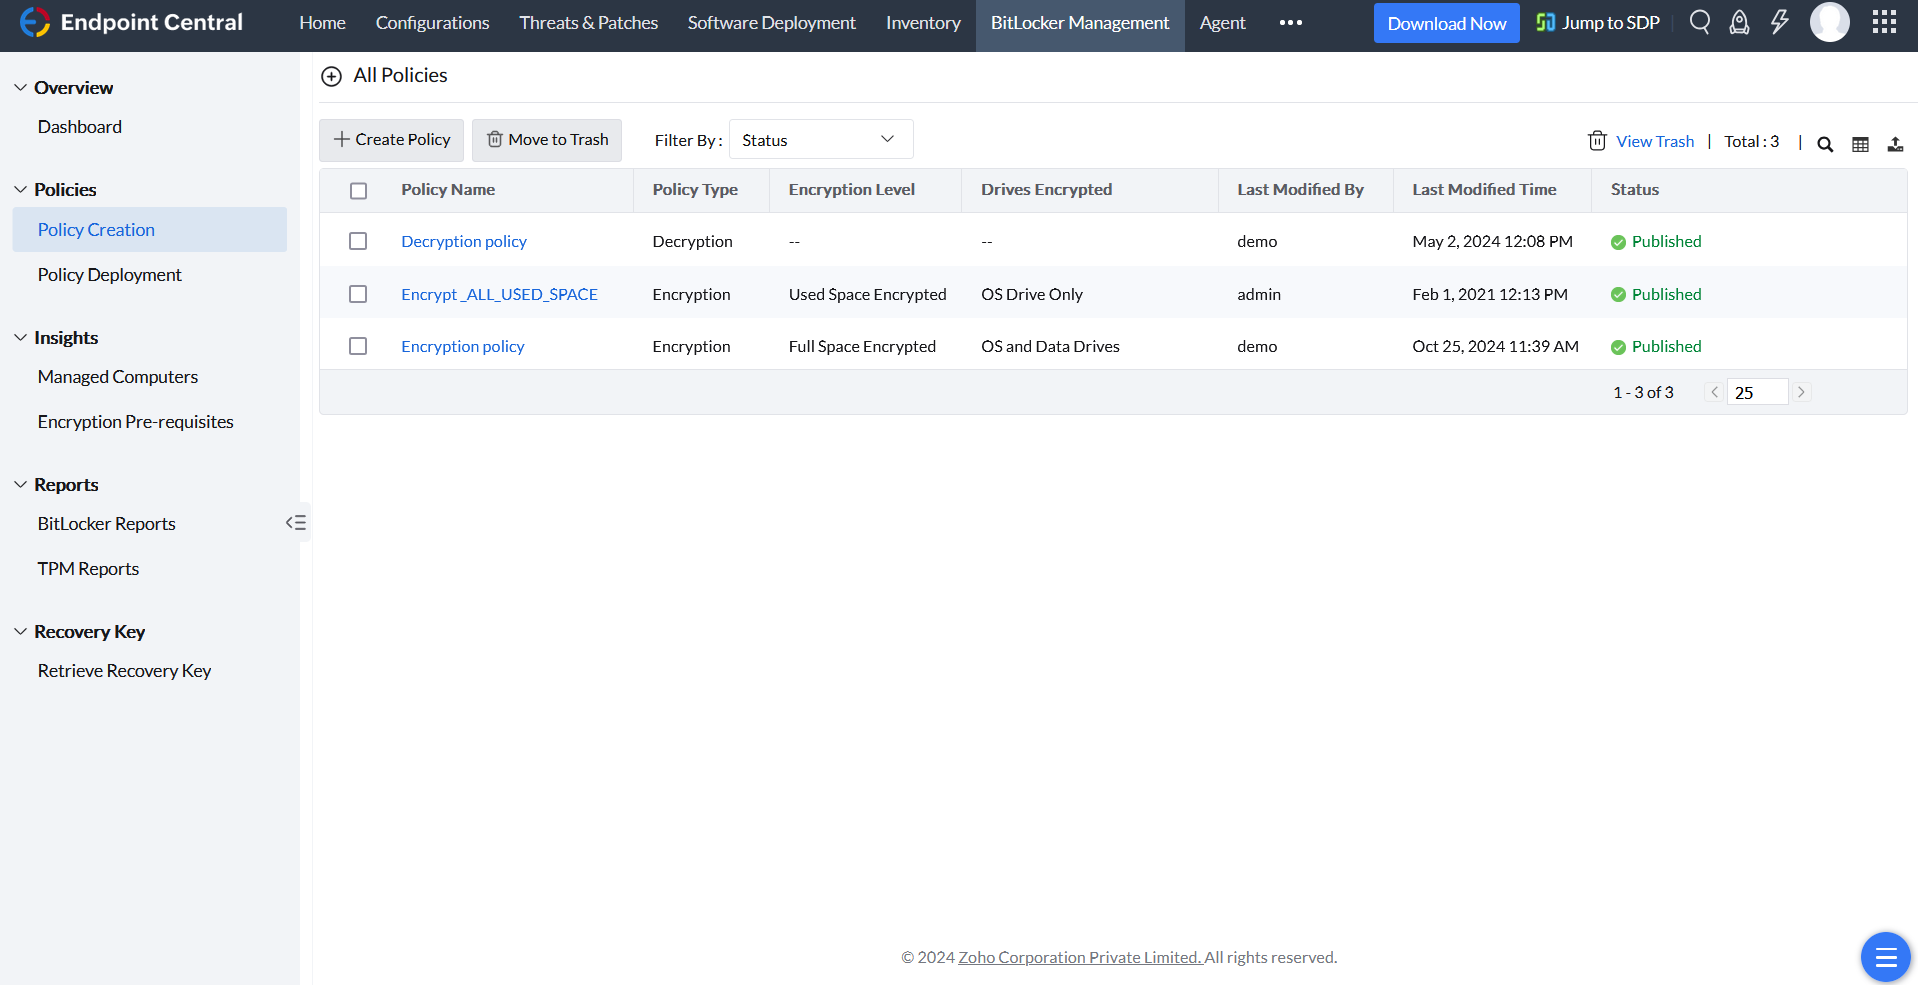Image resolution: width=1918 pixels, height=985 pixels.
Task: Click the table search magnifier icon
Action: (1825, 144)
